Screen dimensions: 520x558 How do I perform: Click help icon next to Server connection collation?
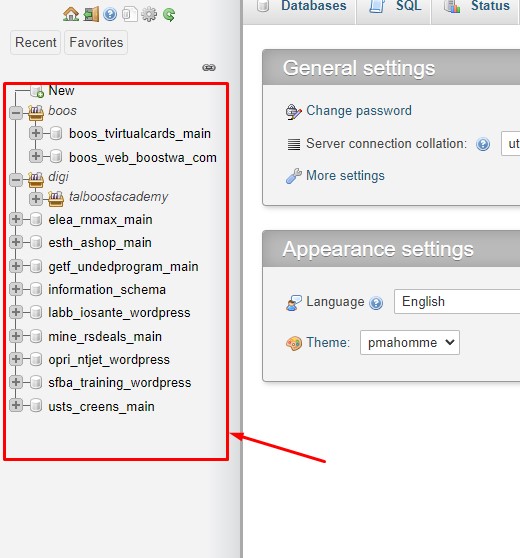click(x=483, y=144)
